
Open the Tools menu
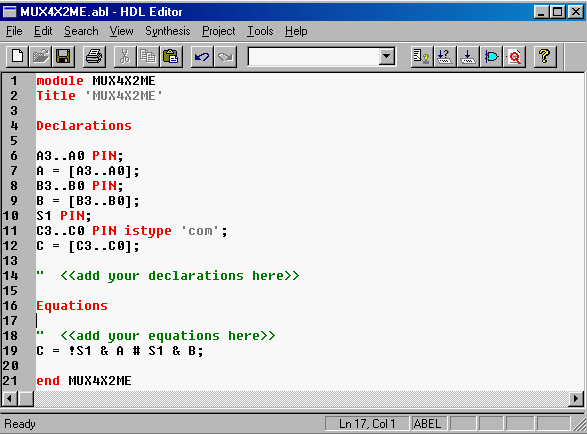point(260,31)
